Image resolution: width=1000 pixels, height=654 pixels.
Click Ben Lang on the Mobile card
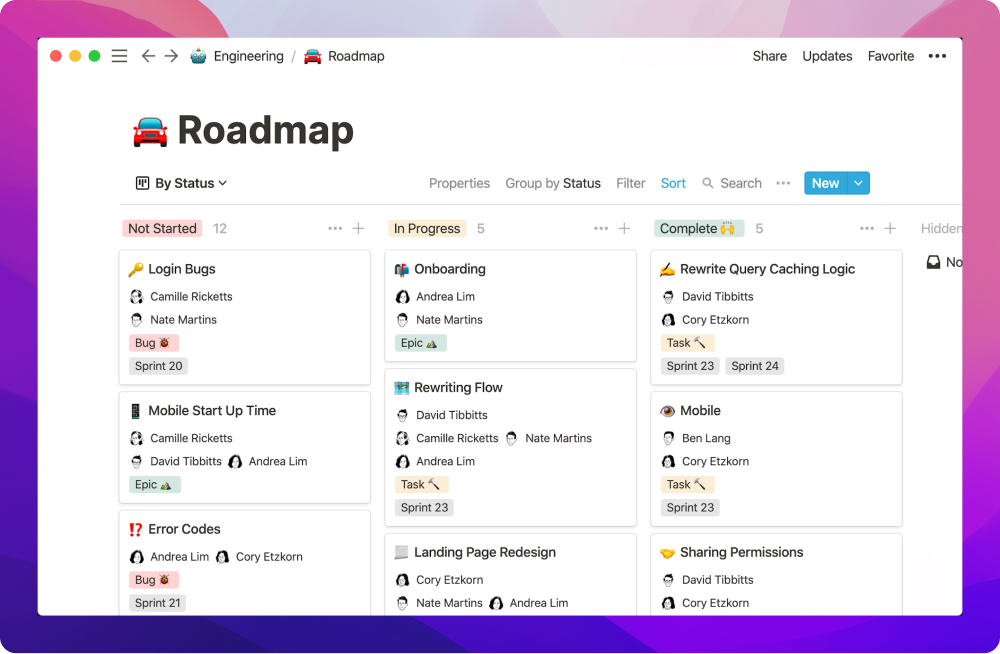click(x=706, y=438)
